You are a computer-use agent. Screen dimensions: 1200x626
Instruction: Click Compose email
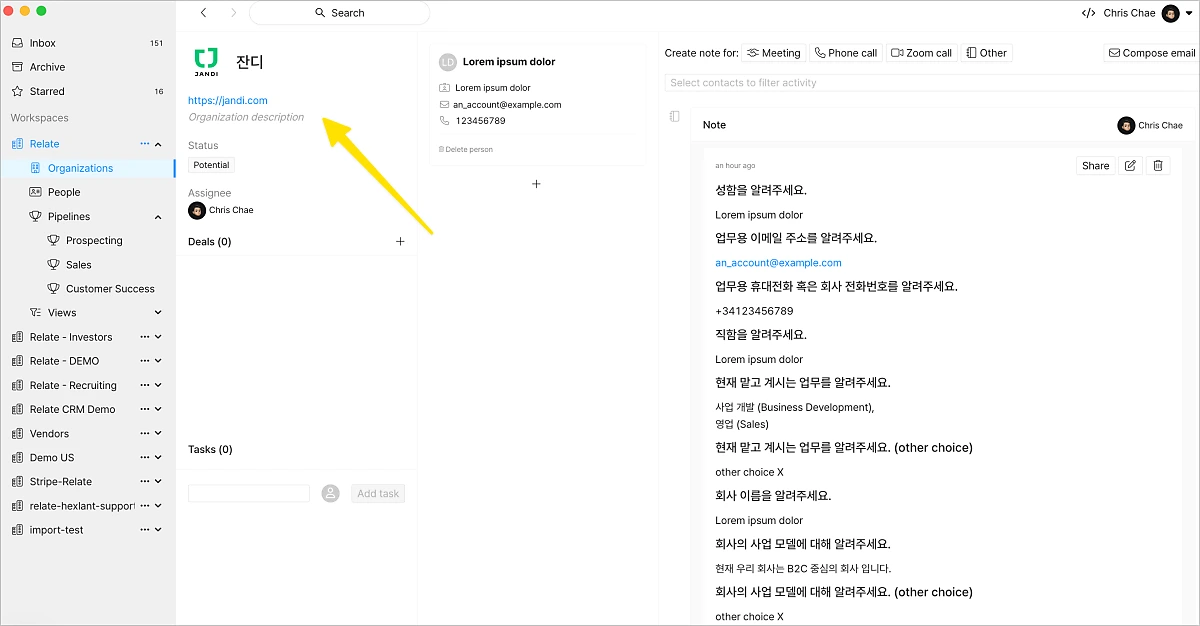click(1151, 53)
